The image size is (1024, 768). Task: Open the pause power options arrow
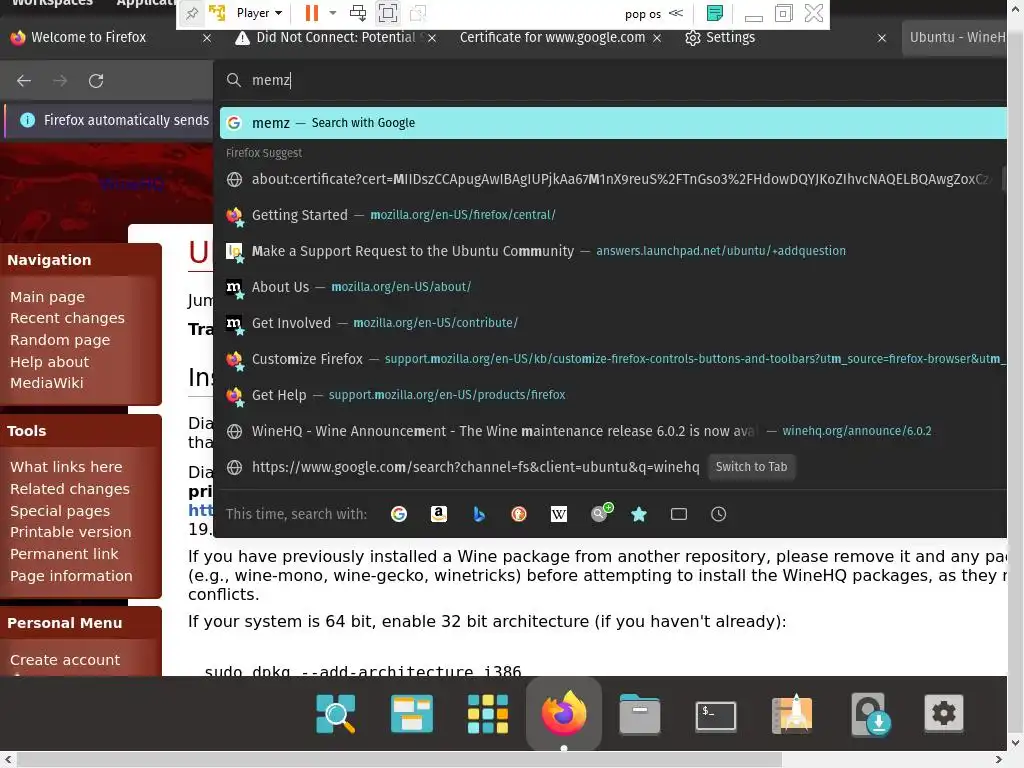[332, 12]
